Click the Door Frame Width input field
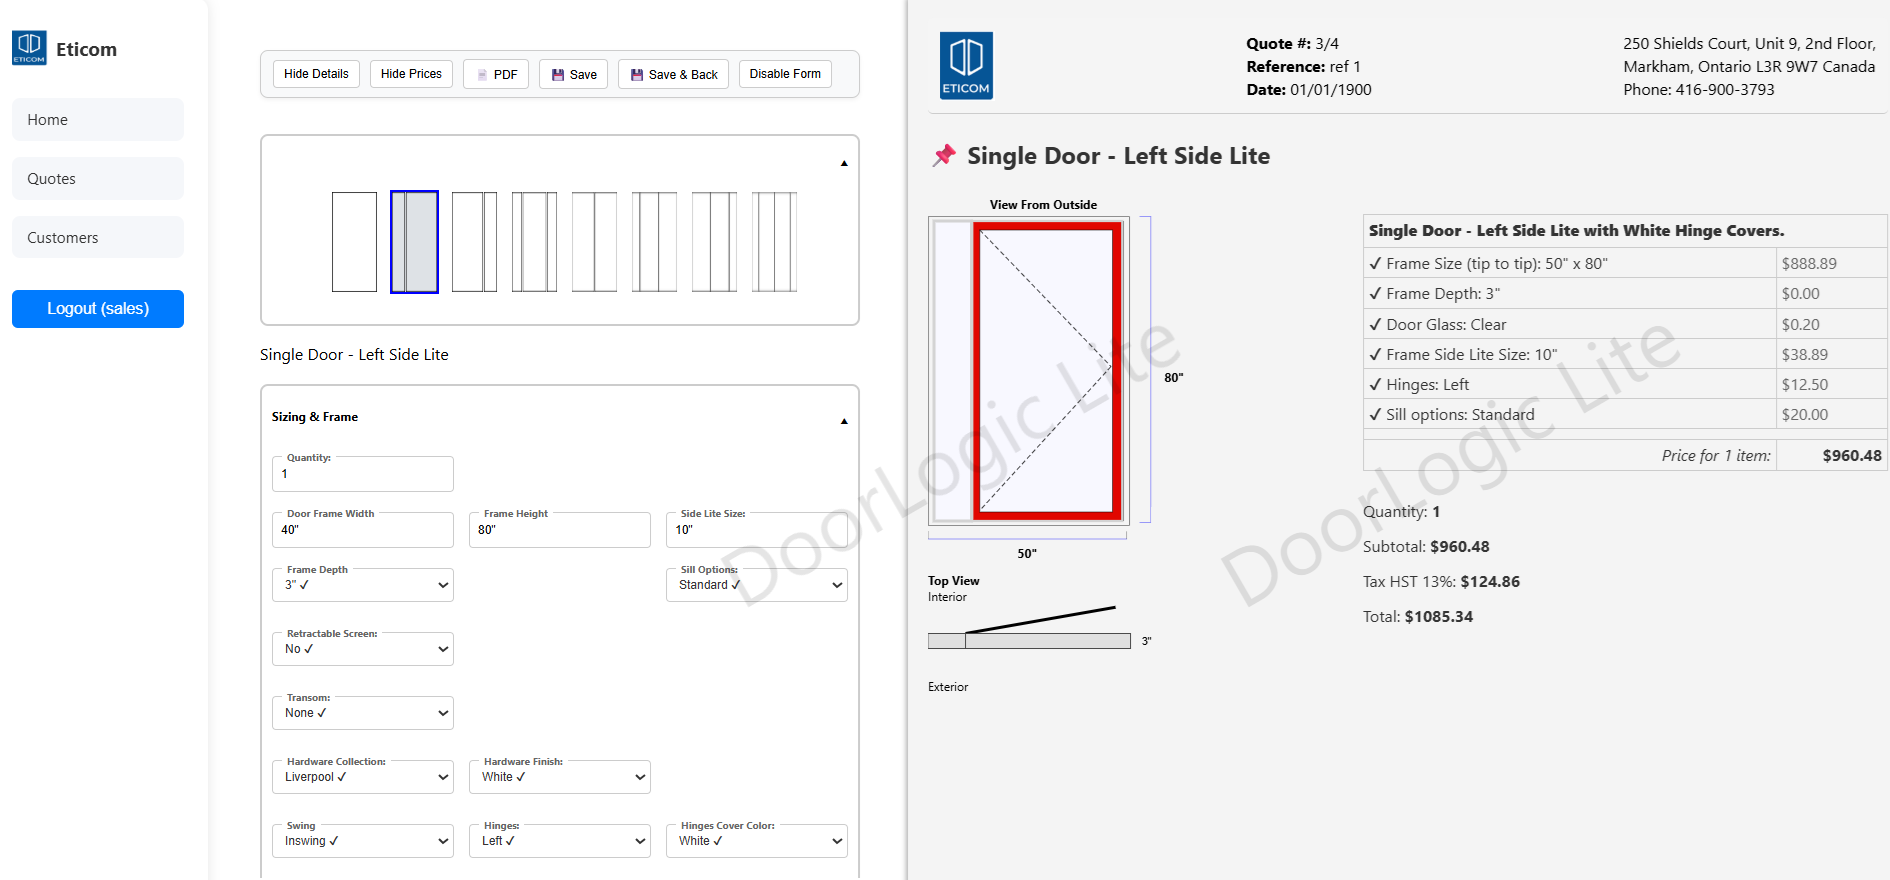This screenshot has height=880, width=1890. [362, 530]
